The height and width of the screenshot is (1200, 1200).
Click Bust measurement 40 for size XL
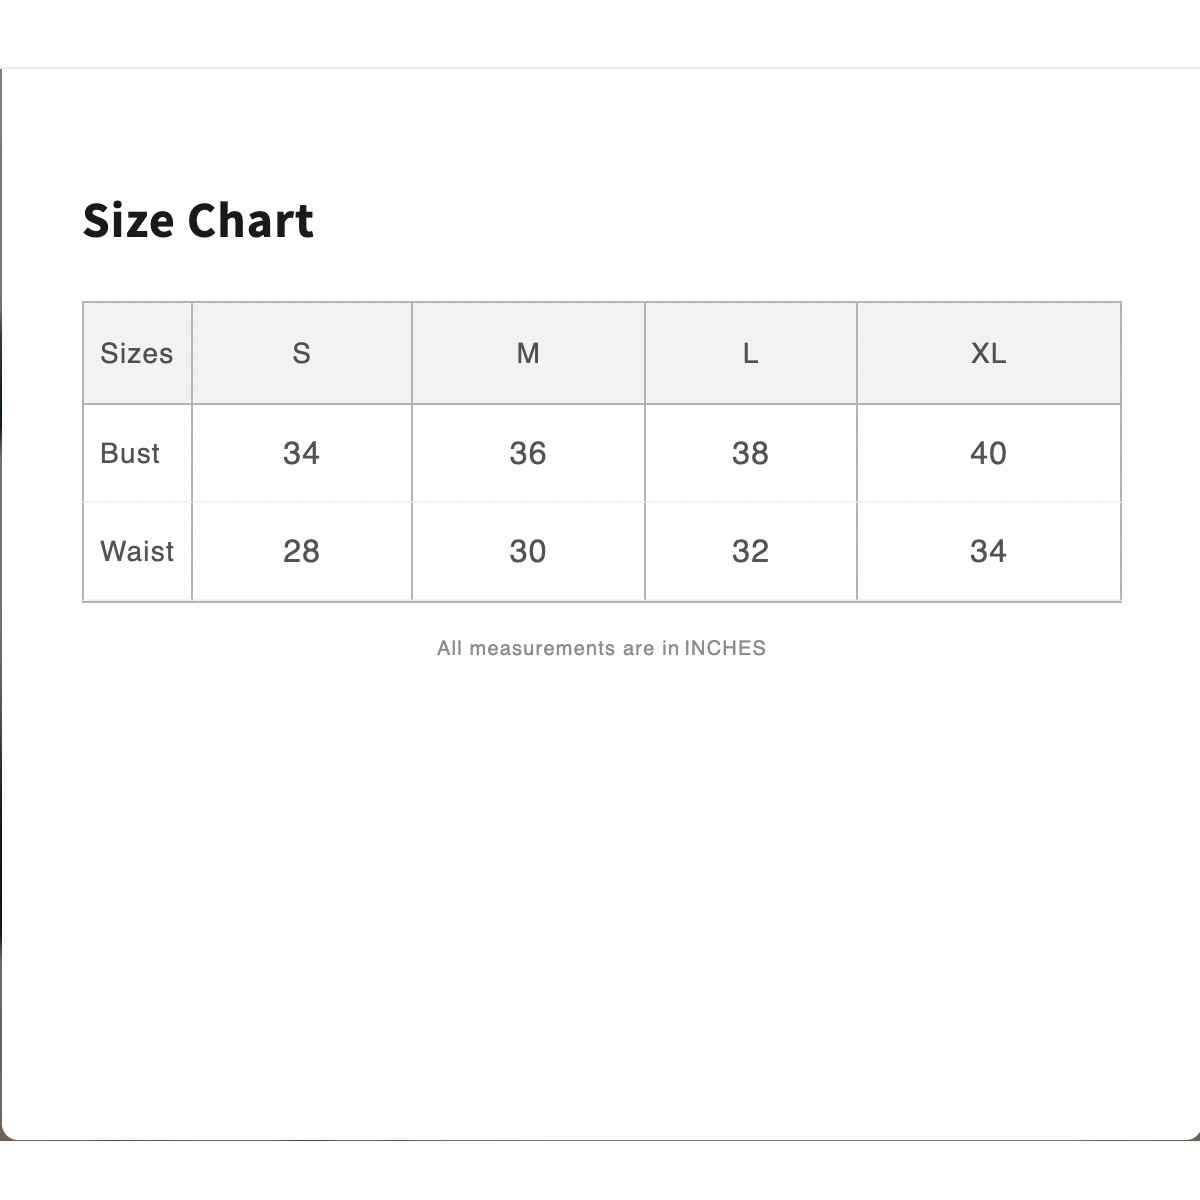coord(988,453)
